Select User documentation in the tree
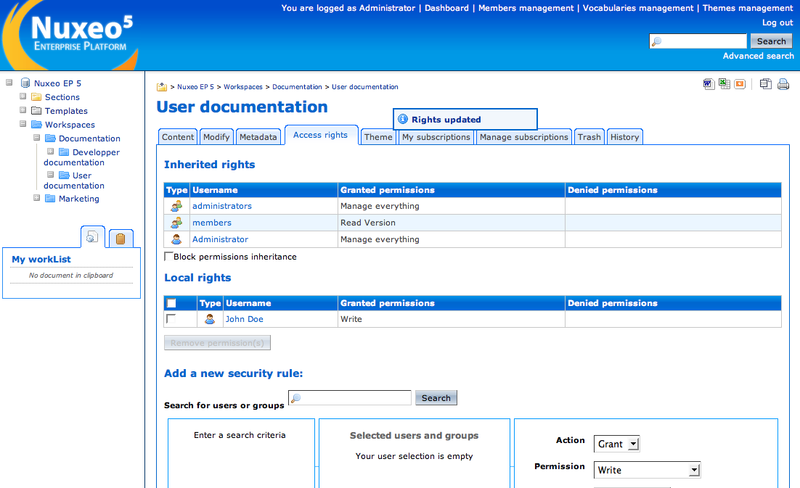This screenshot has height=488, width=800. pyautogui.click(x=74, y=180)
